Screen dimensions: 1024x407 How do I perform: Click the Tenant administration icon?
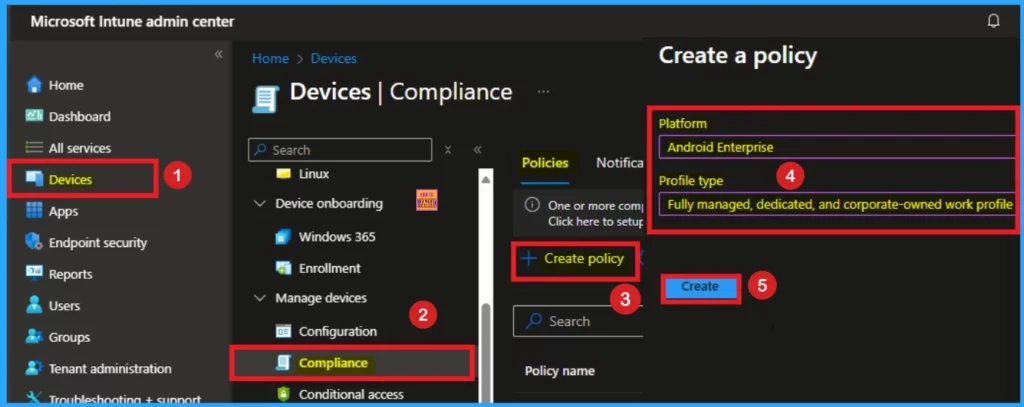point(33,368)
